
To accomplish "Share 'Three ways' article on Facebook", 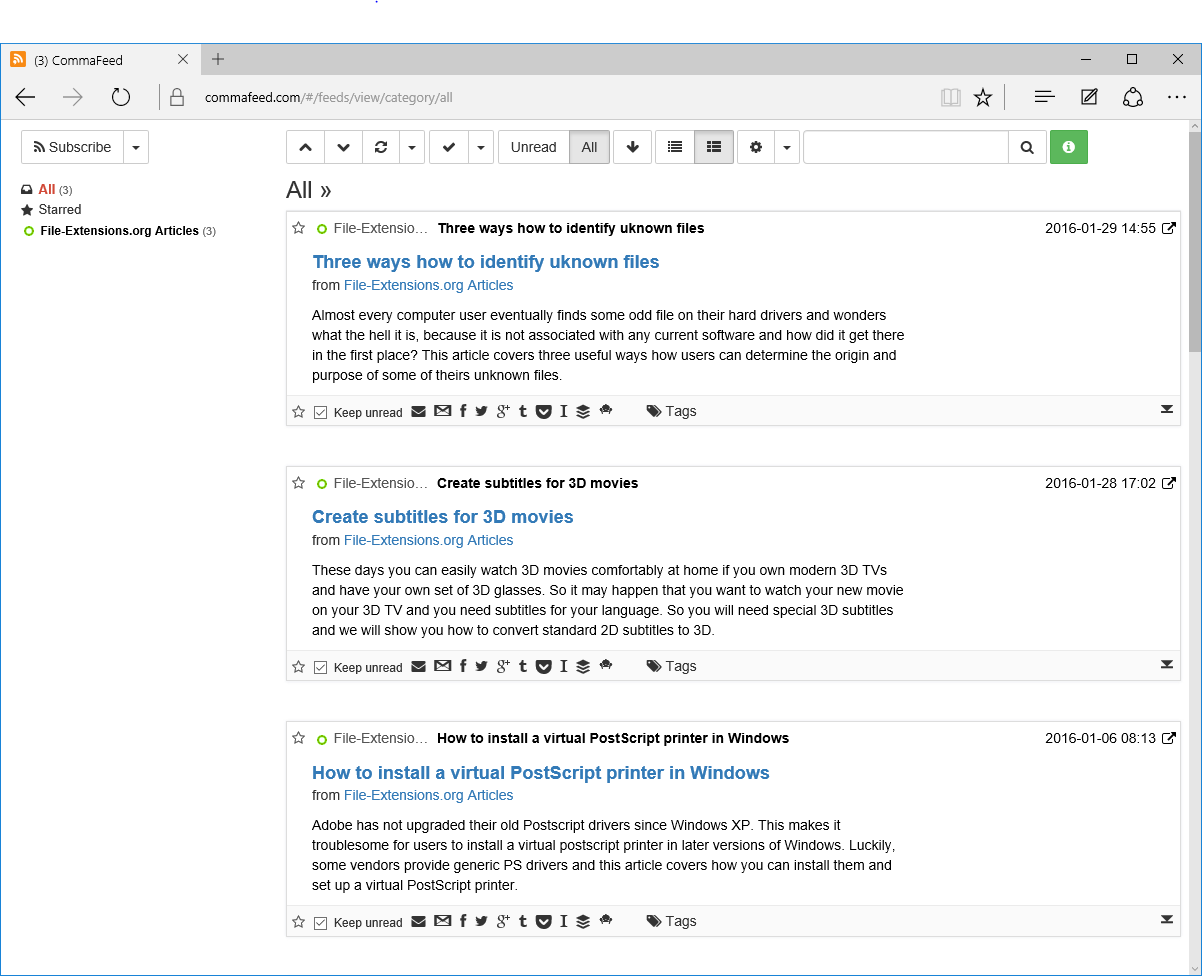I will (x=463, y=411).
